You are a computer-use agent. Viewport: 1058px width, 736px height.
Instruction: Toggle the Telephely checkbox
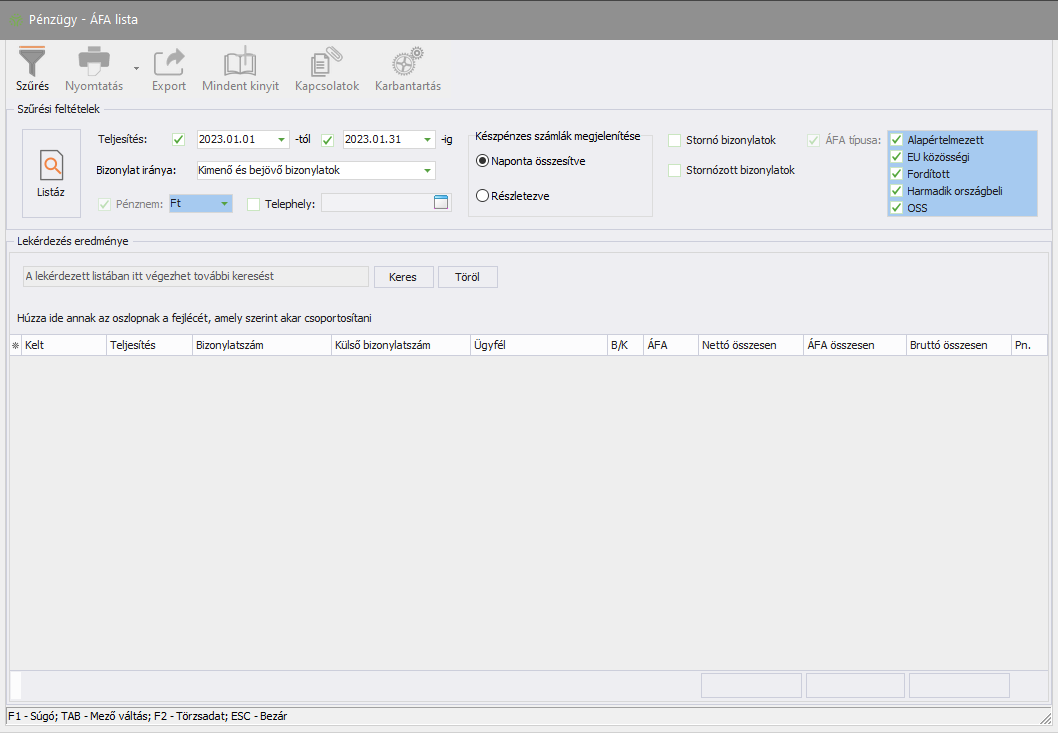pyautogui.click(x=253, y=204)
